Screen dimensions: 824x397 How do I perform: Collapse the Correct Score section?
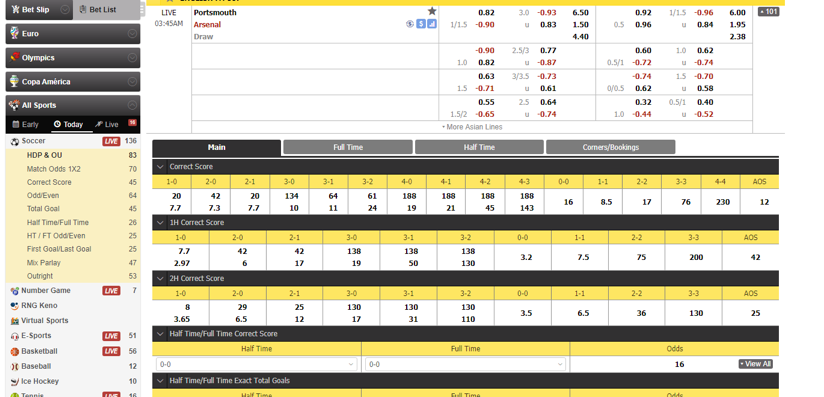(x=161, y=167)
